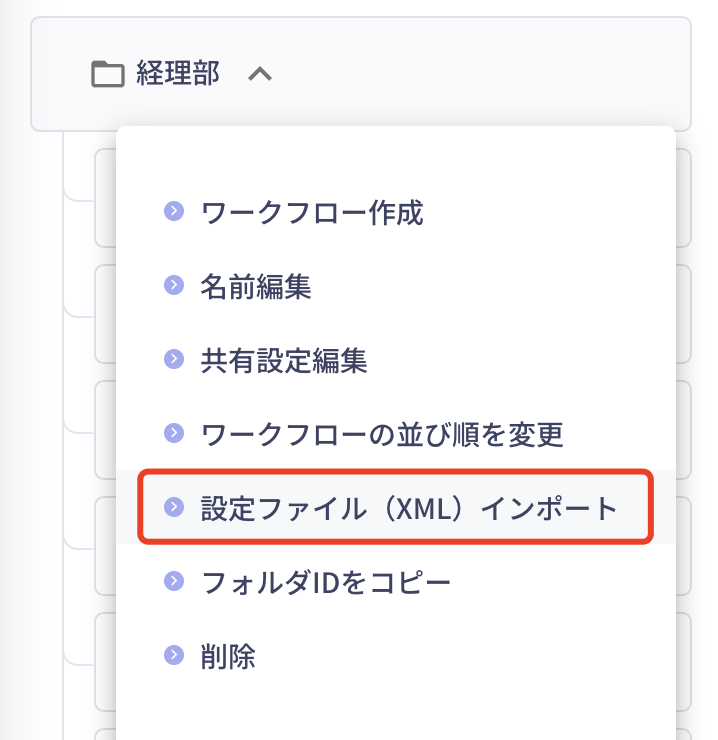
Task: Choose ワークフロー作成 from the menu
Action: [x=312, y=212]
